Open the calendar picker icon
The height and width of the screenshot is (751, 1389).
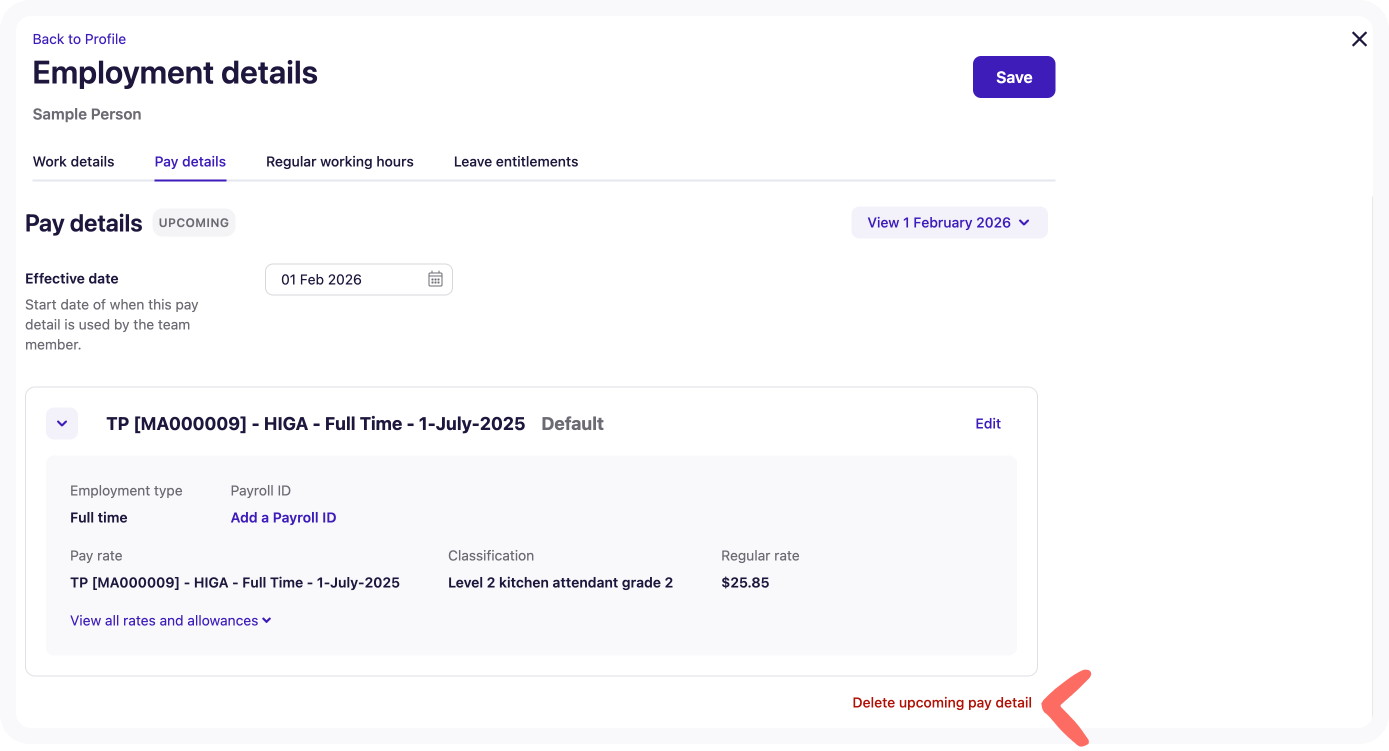point(435,280)
